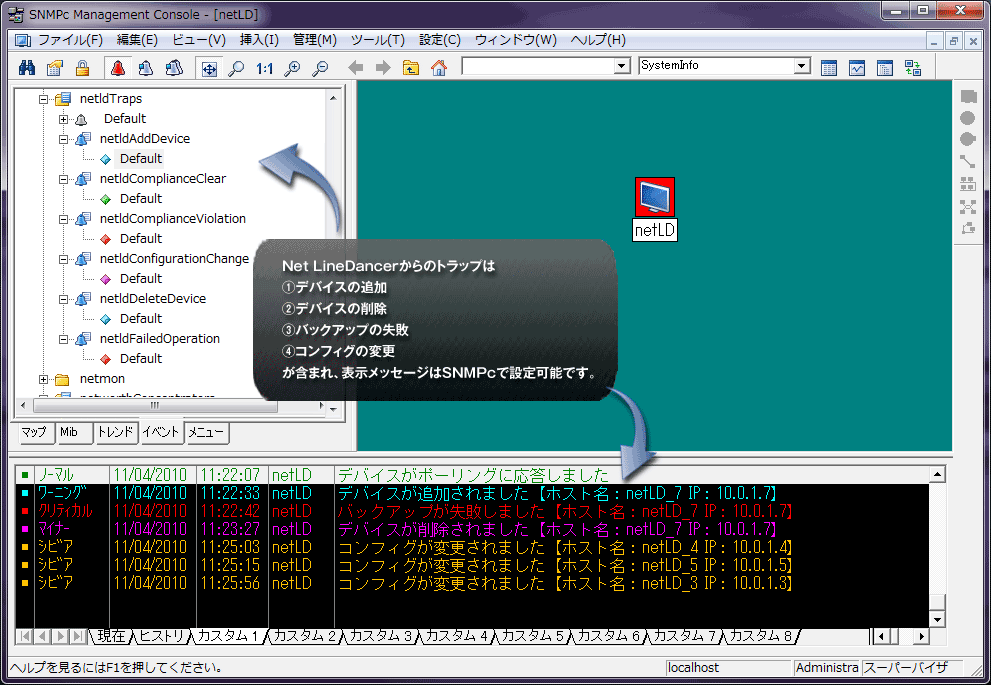Select the diagonal link tool in right toolbar
Image resolution: width=991 pixels, height=685 pixels.
click(x=968, y=162)
